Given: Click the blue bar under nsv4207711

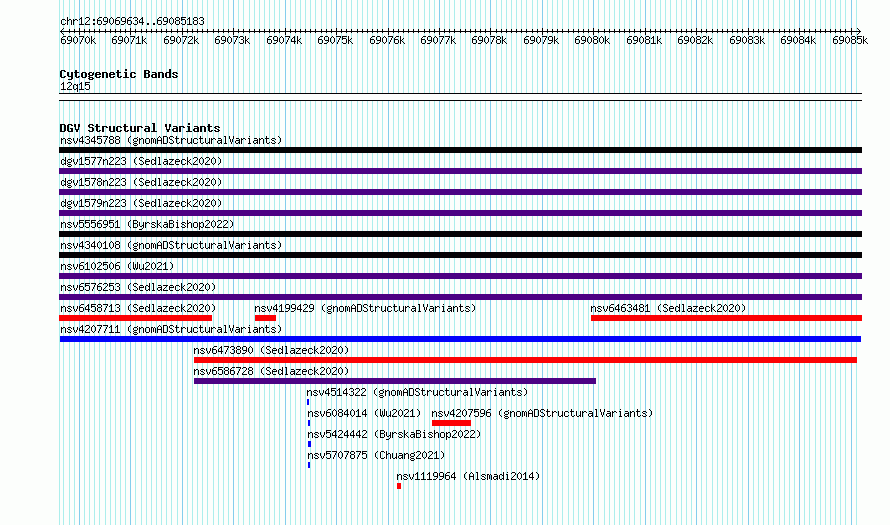Looking at the screenshot, I should (460, 339).
